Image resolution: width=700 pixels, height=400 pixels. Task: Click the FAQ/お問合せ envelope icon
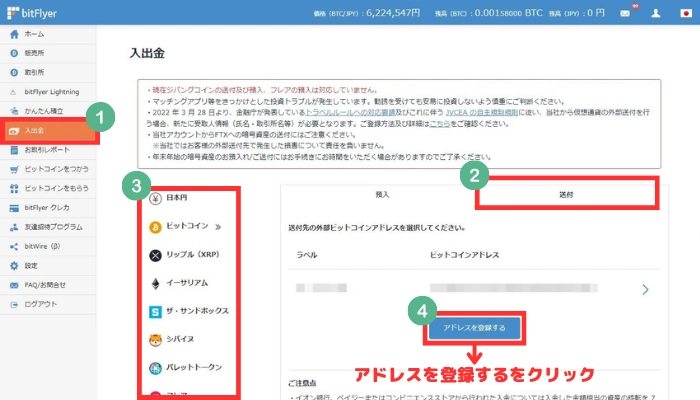[14, 285]
